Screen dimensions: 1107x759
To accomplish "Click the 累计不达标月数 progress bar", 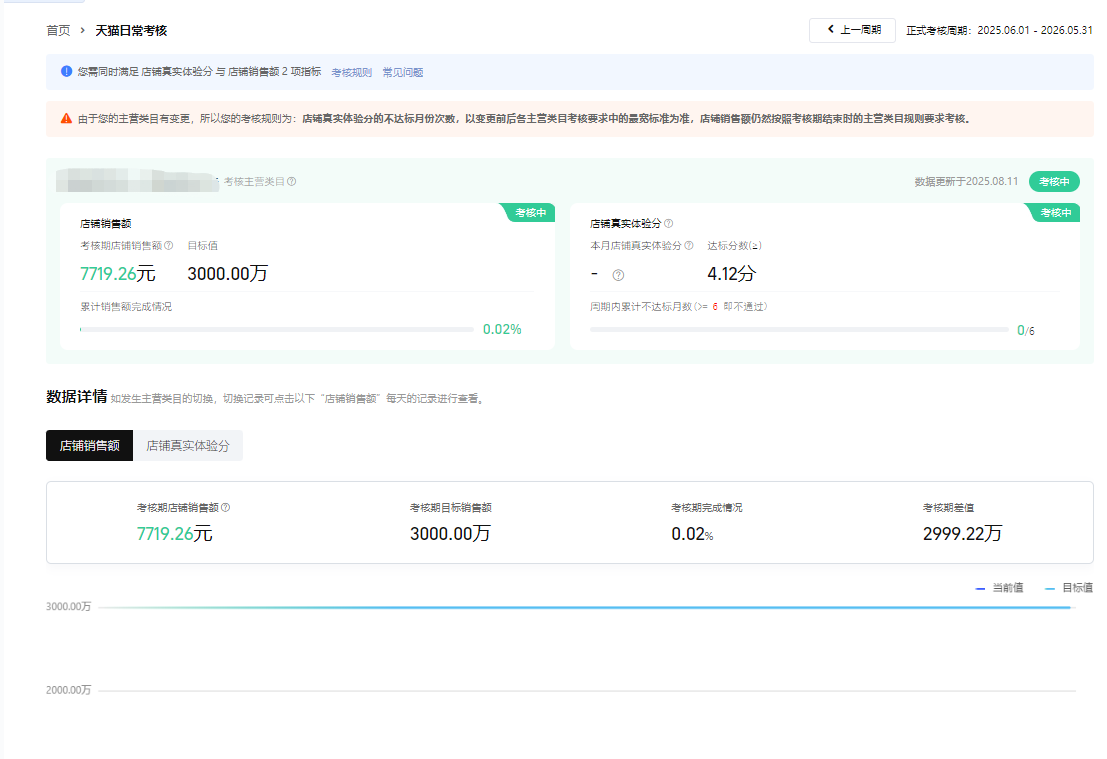I will (799, 329).
